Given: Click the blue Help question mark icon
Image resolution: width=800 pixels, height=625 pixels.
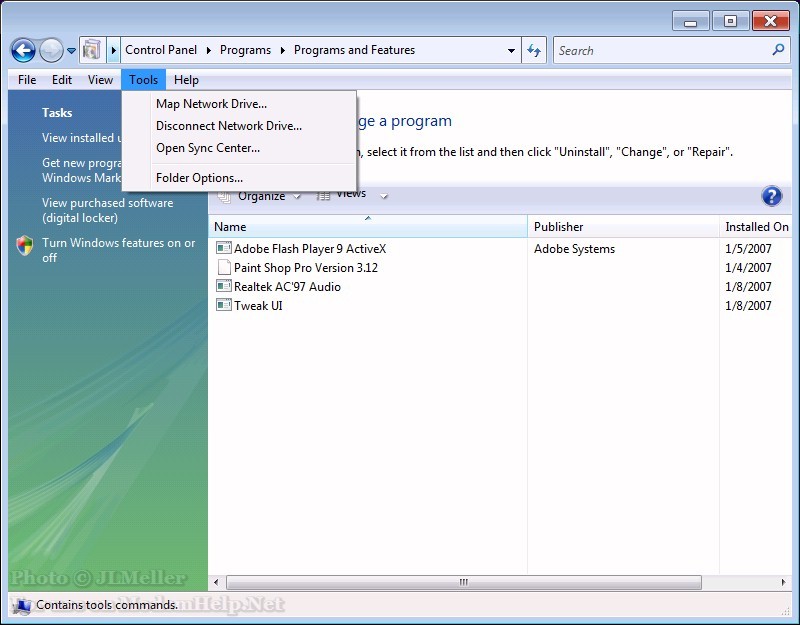Looking at the screenshot, I should pyautogui.click(x=772, y=196).
